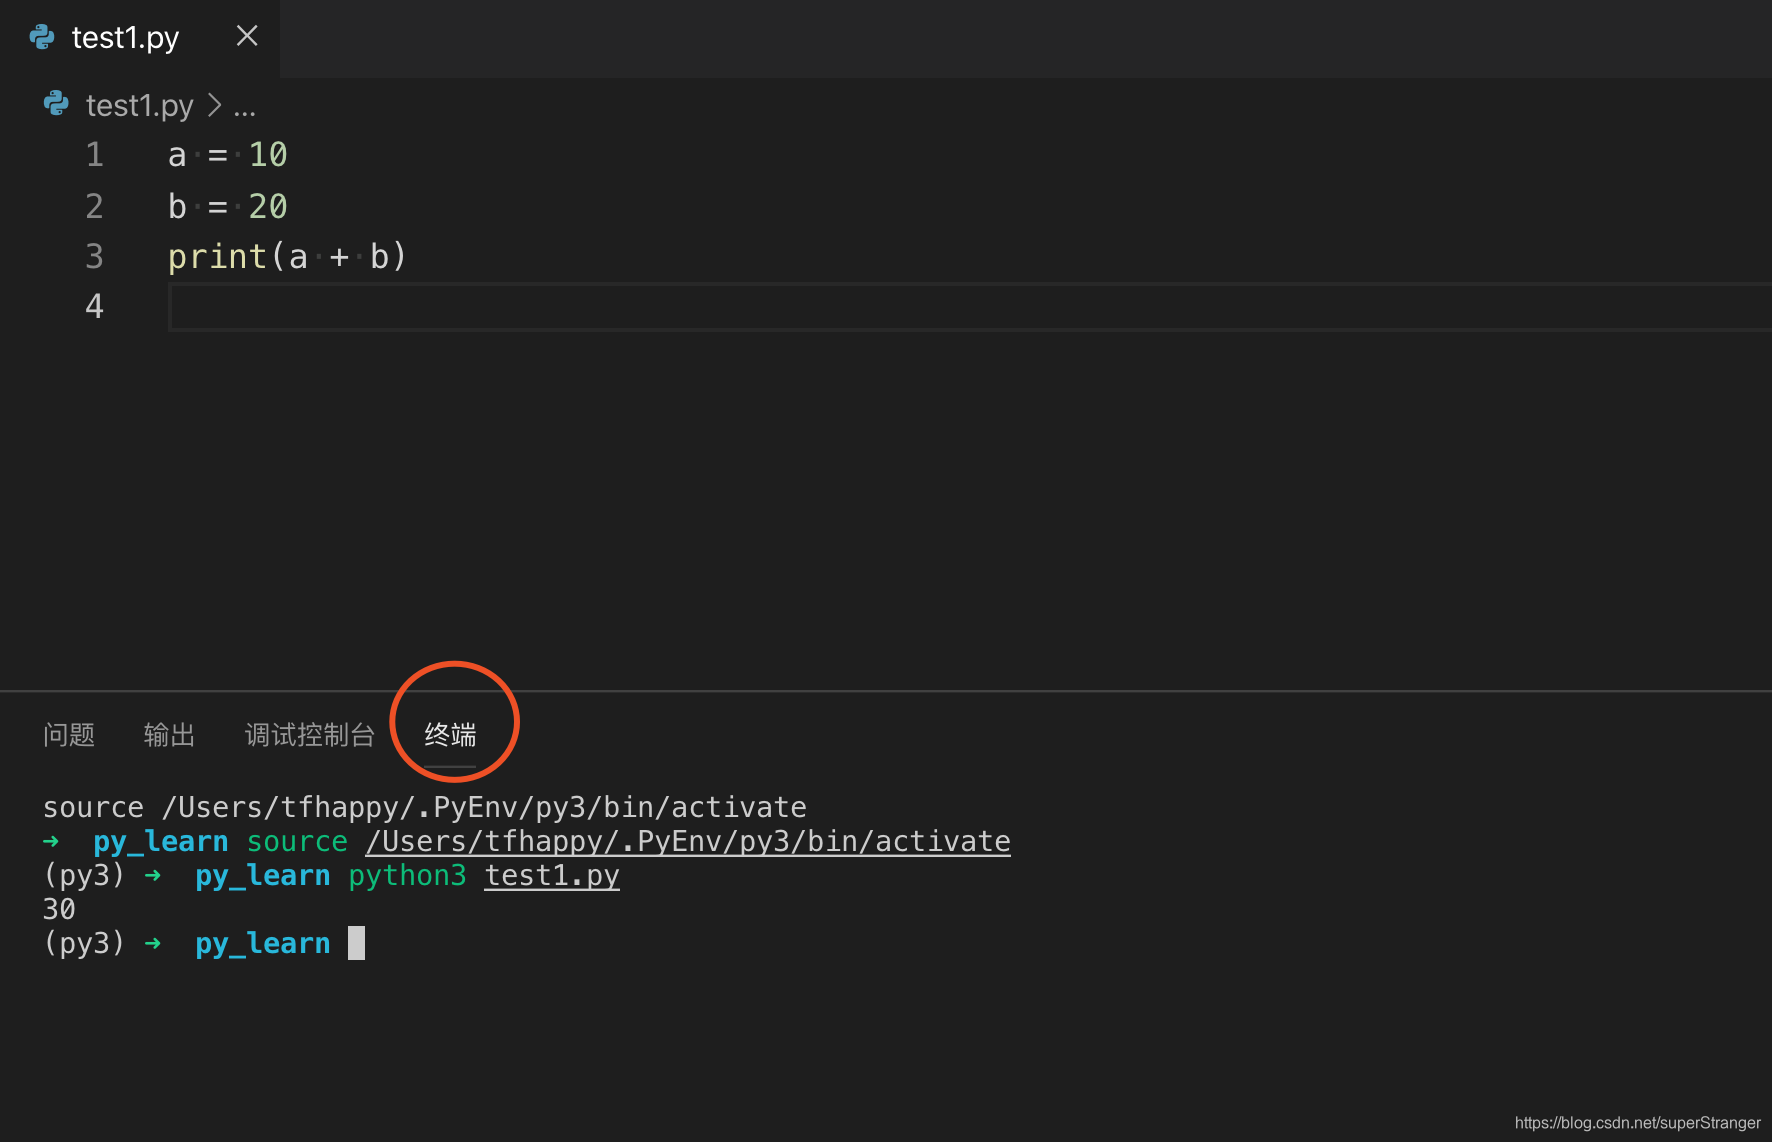The height and width of the screenshot is (1142, 1772).
Task: Click test1.py in the breadcrumb path
Action: tap(140, 105)
